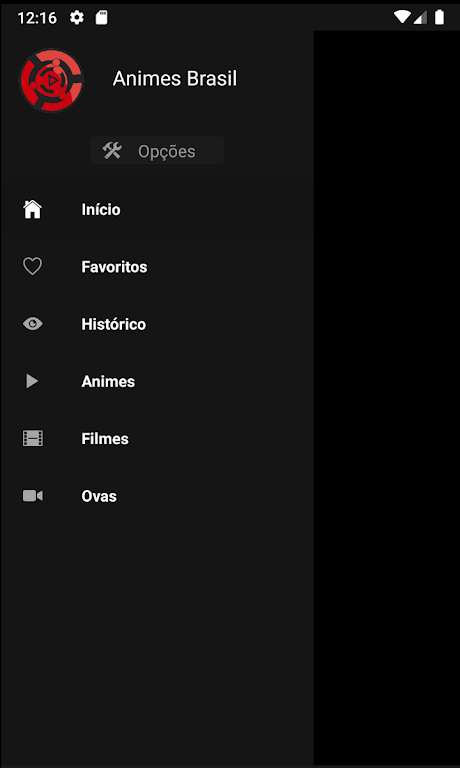Select the heart icon beside Favoritos
460x768 pixels.
coord(32,266)
